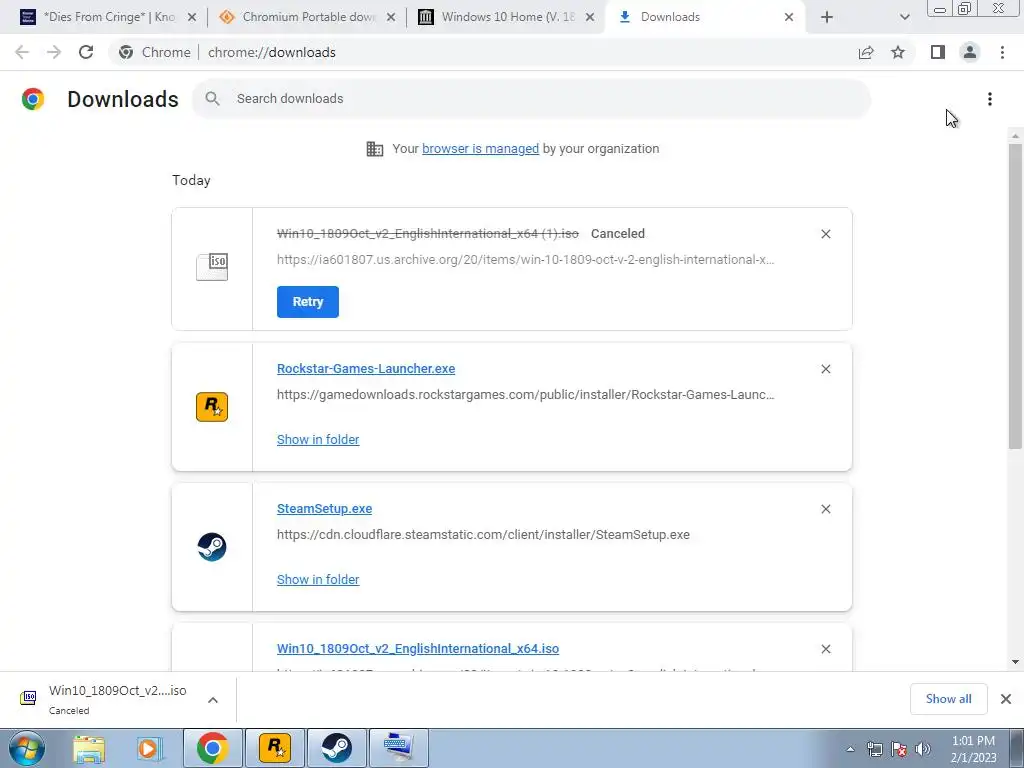Click the Chrome taskbar button

click(212, 748)
